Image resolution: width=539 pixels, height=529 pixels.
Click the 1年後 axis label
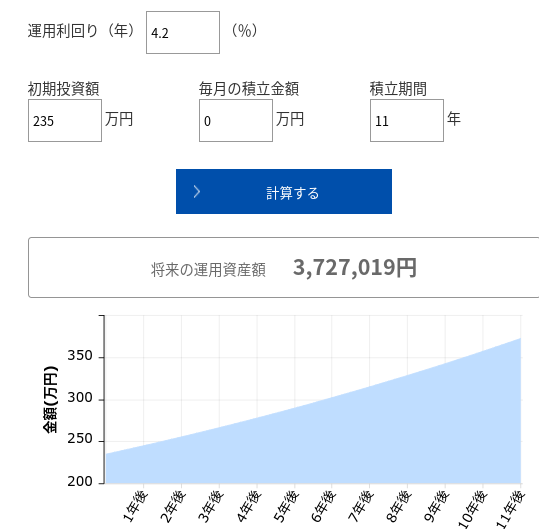click(x=136, y=507)
